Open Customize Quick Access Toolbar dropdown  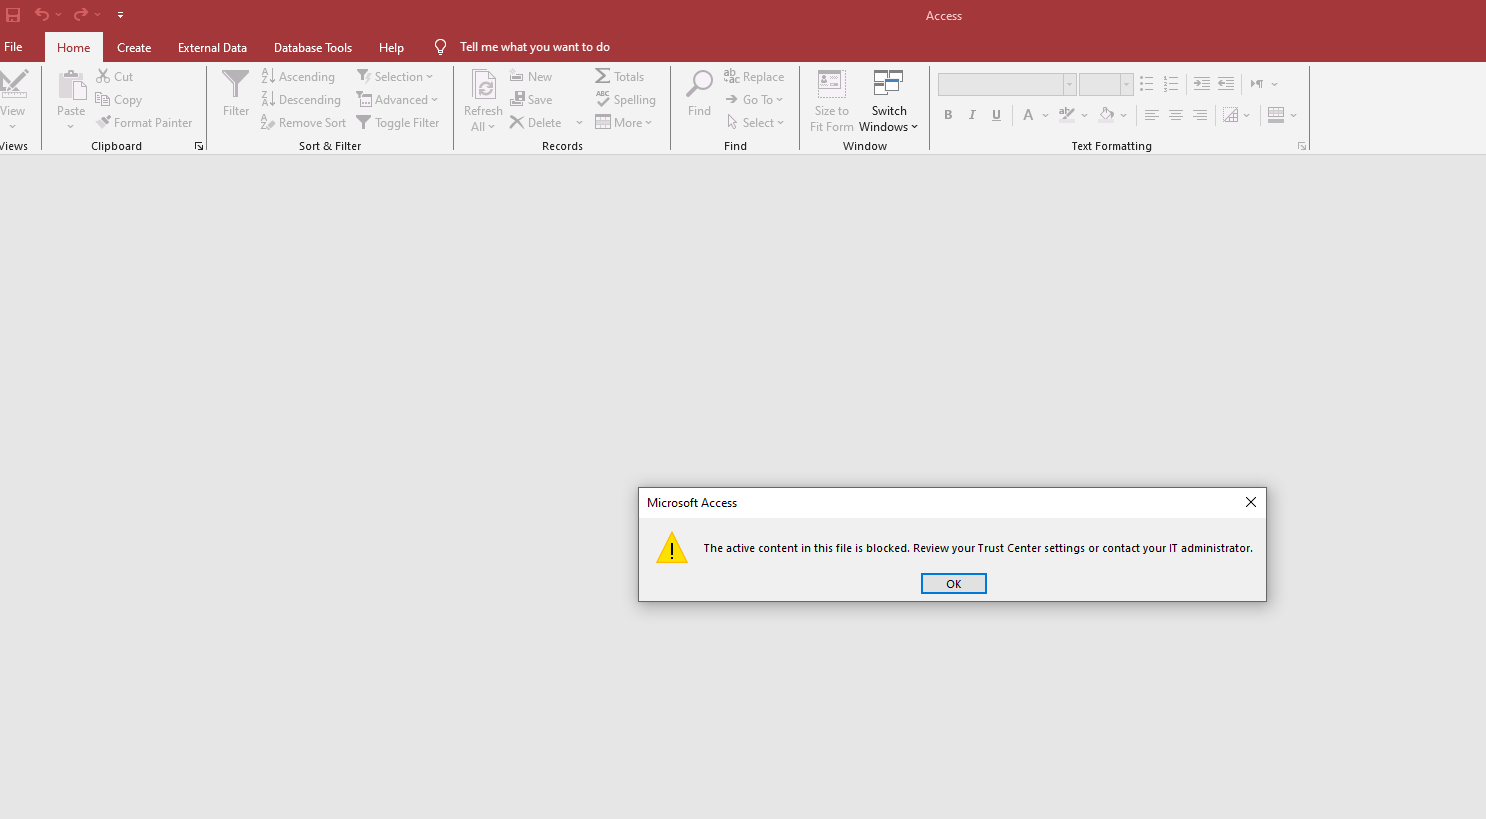120,15
